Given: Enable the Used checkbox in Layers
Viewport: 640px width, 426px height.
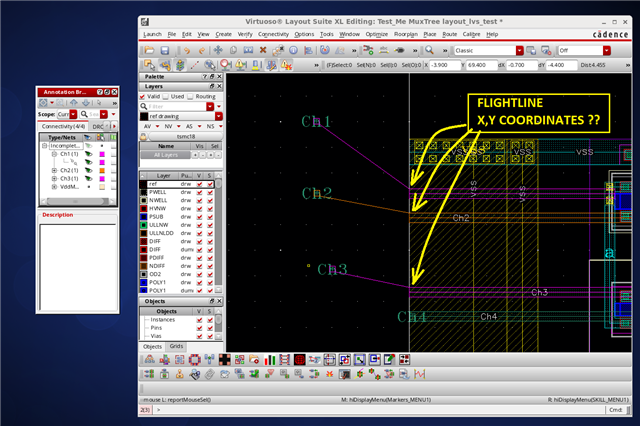Looking at the screenshot, I should click(166, 97).
